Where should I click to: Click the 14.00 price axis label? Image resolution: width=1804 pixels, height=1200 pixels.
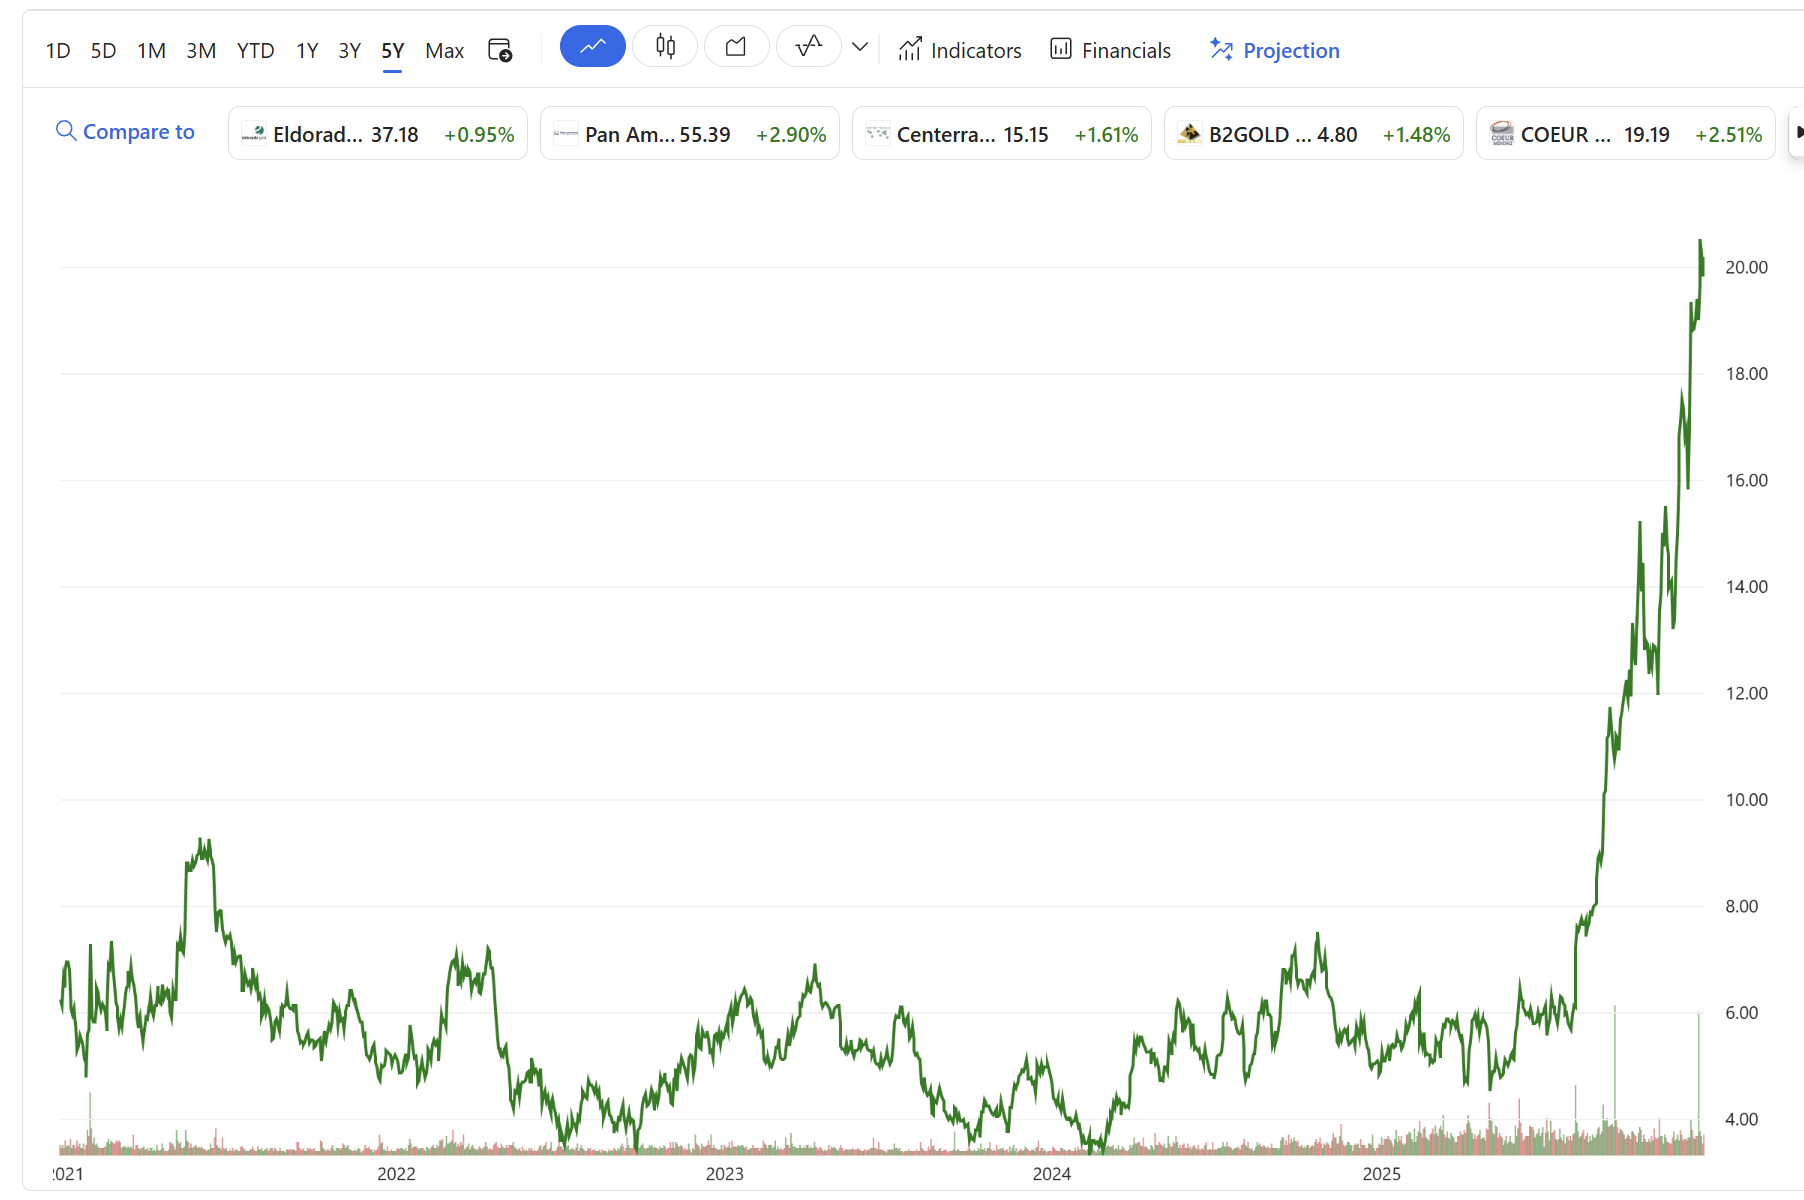pyautogui.click(x=1746, y=587)
